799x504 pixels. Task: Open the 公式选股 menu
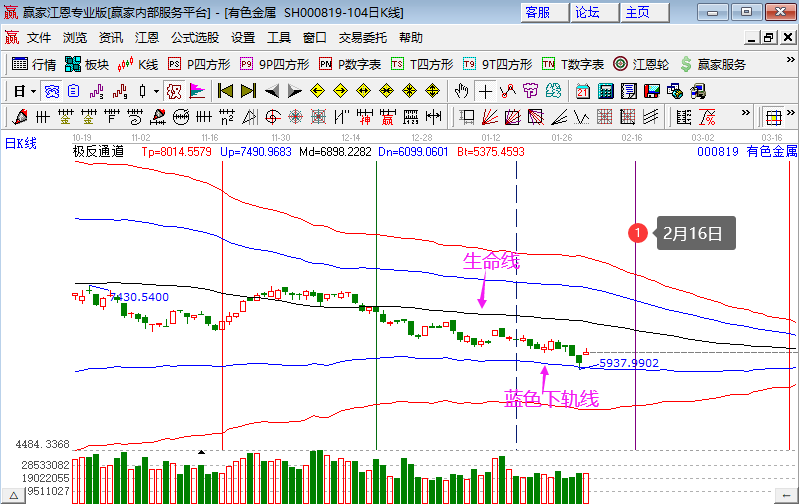click(x=195, y=38)
